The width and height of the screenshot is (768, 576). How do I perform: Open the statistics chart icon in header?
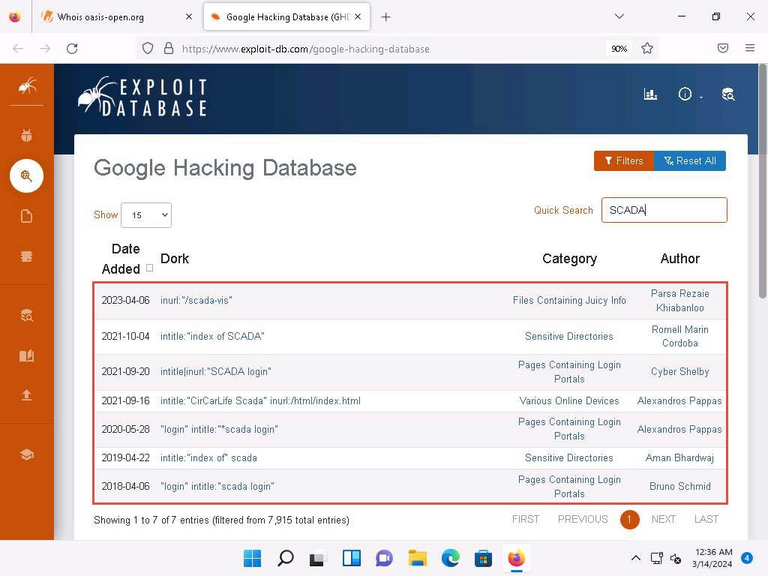coord(650,94)
